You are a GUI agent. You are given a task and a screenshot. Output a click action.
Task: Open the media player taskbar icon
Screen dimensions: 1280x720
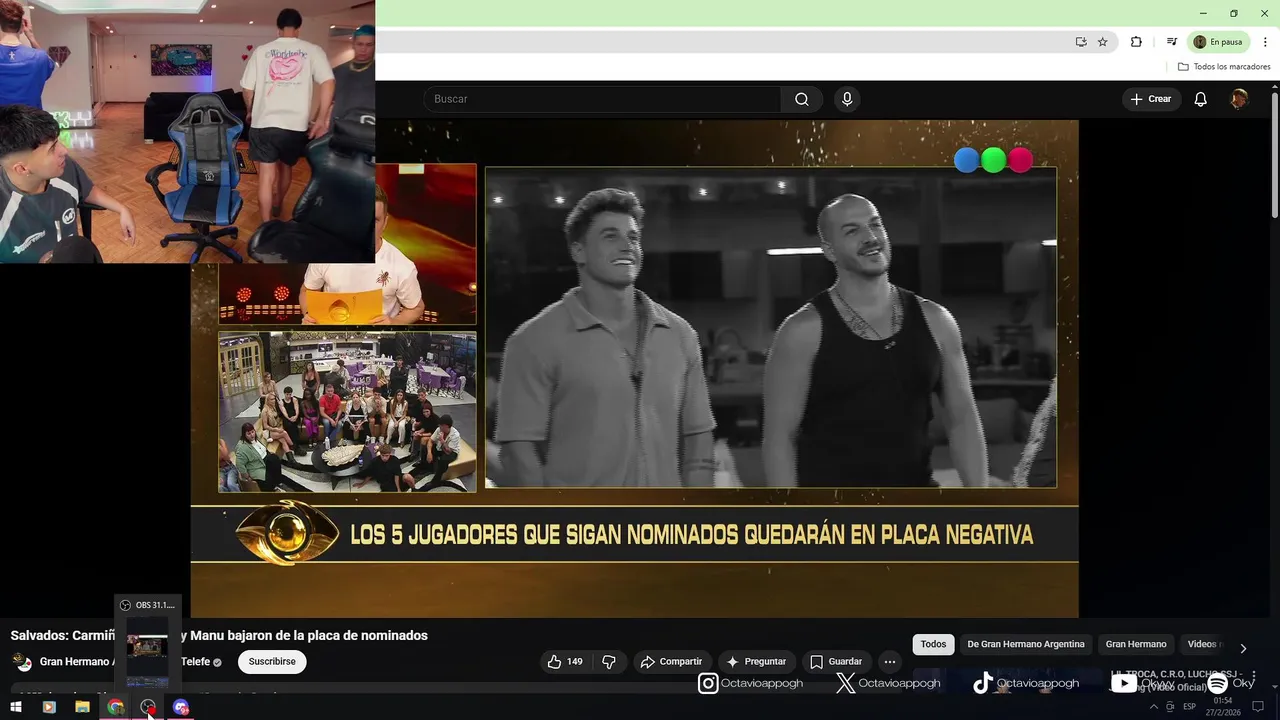pos(49,707)
